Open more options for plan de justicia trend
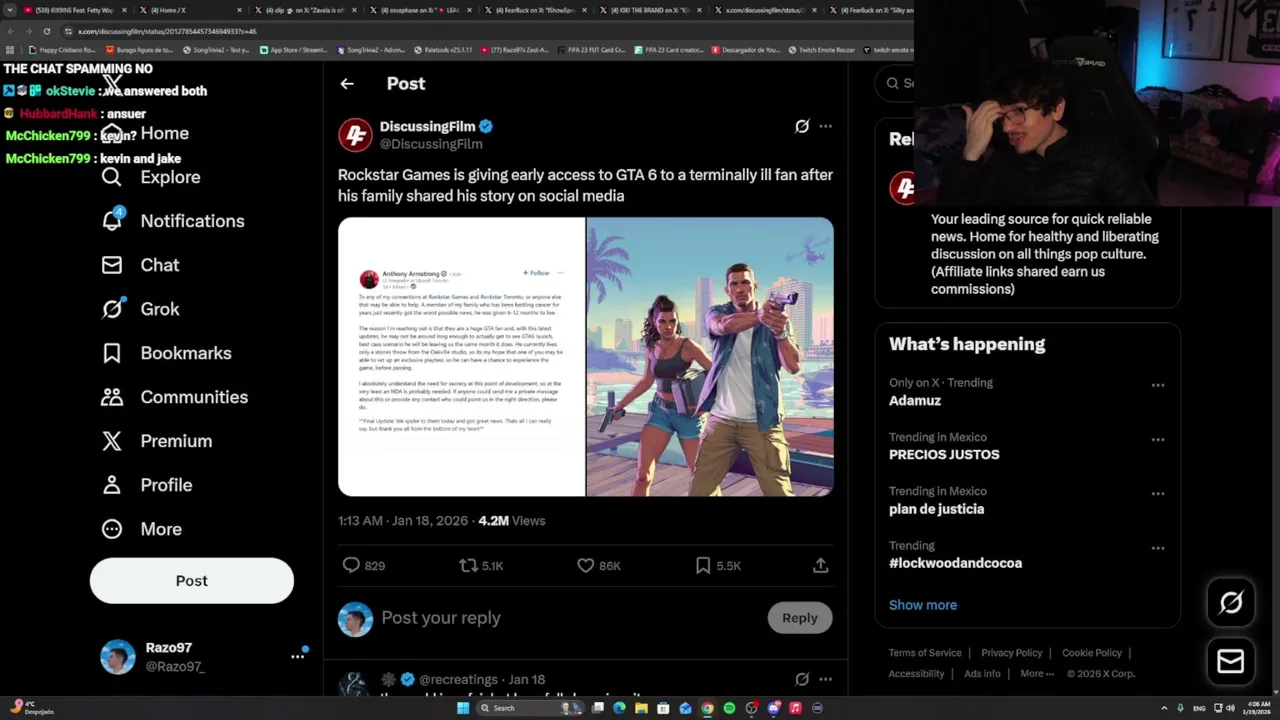 tap(1157, 494)
